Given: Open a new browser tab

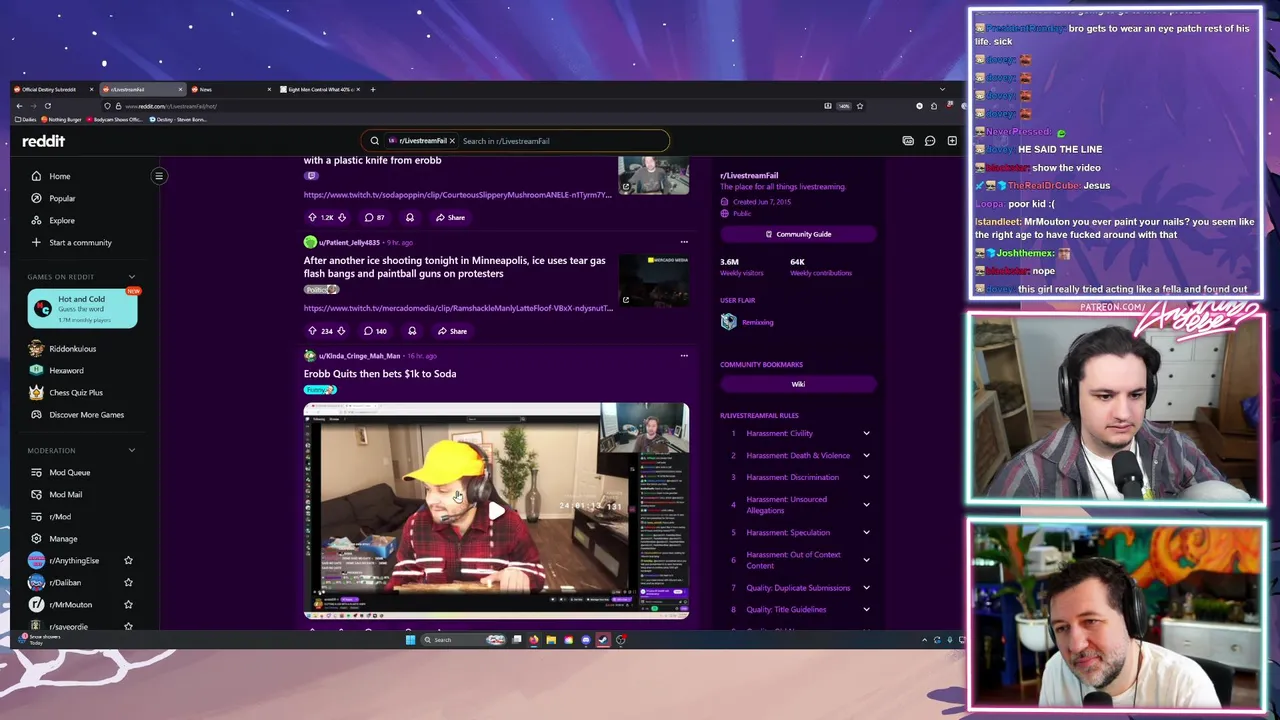Looking at the screenshot, I should [x=373, y=90].
